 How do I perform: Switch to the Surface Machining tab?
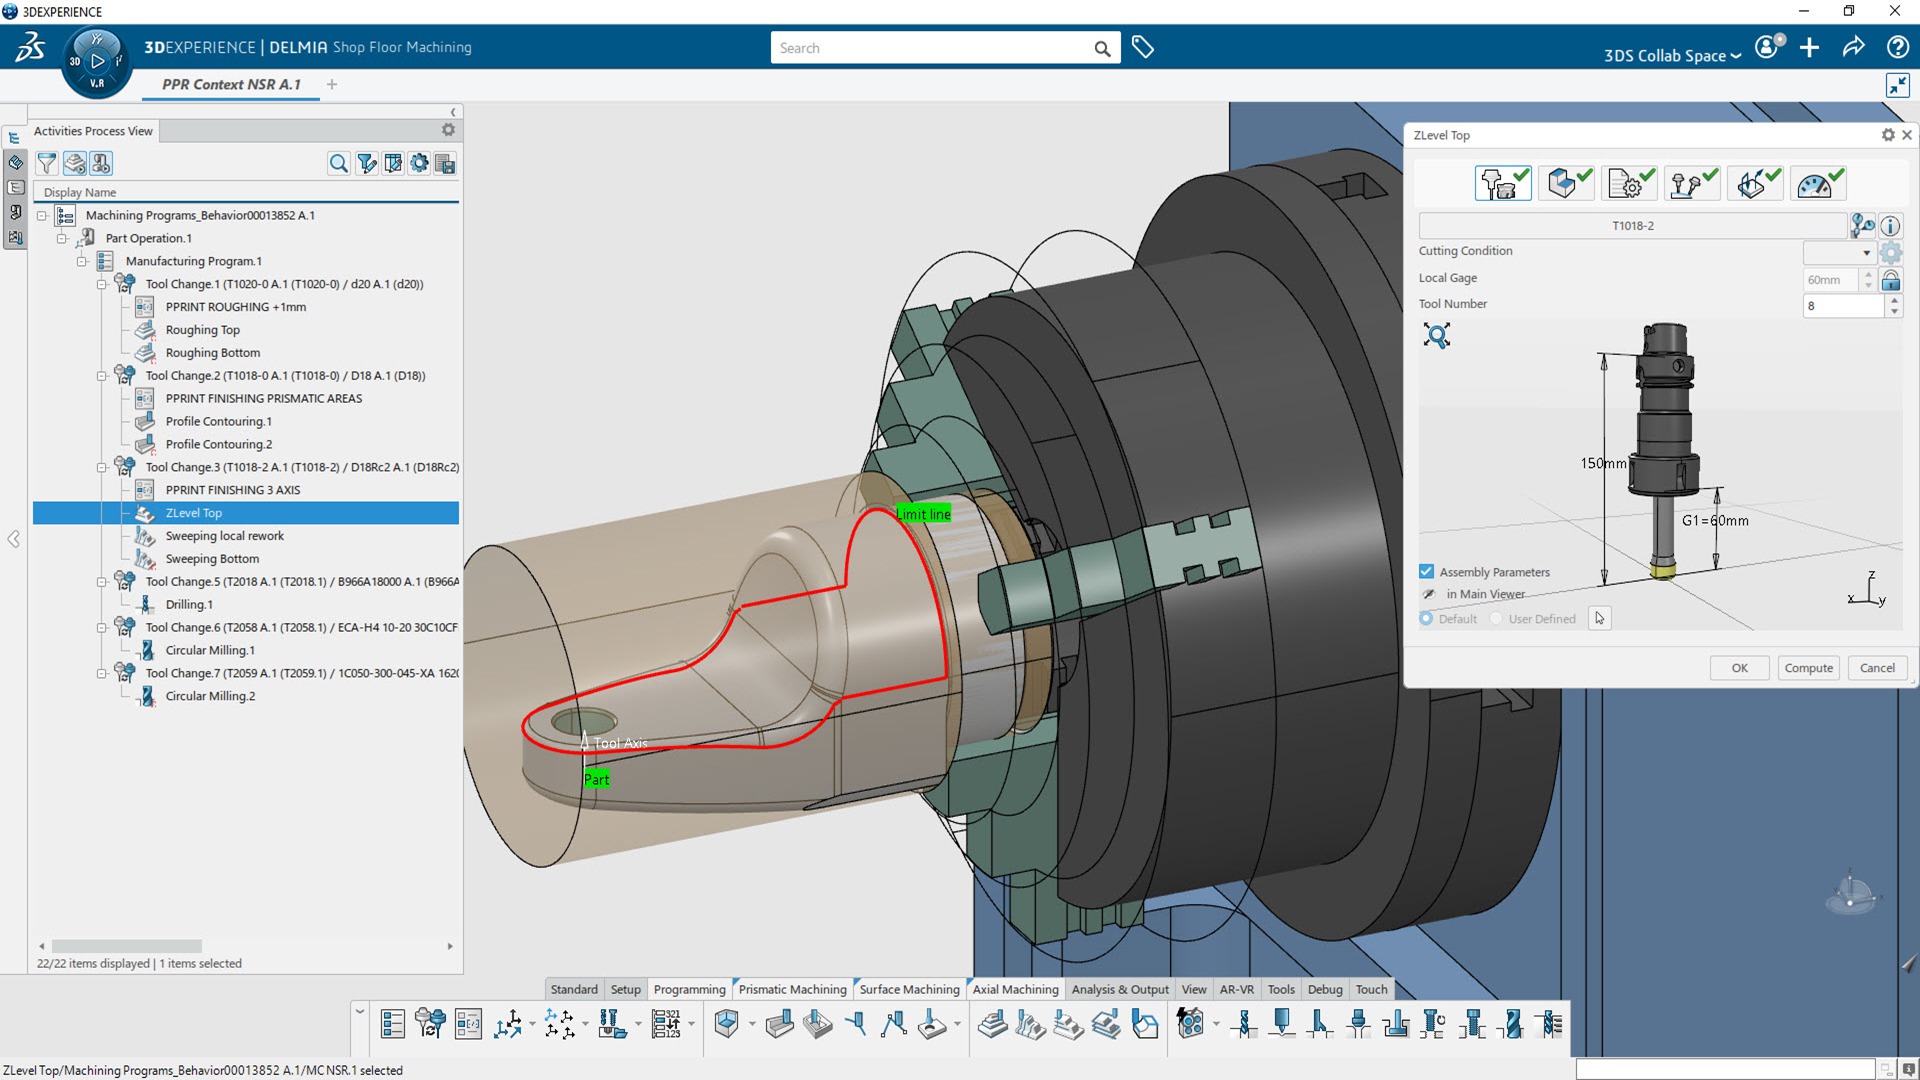[x=909, y=989]
